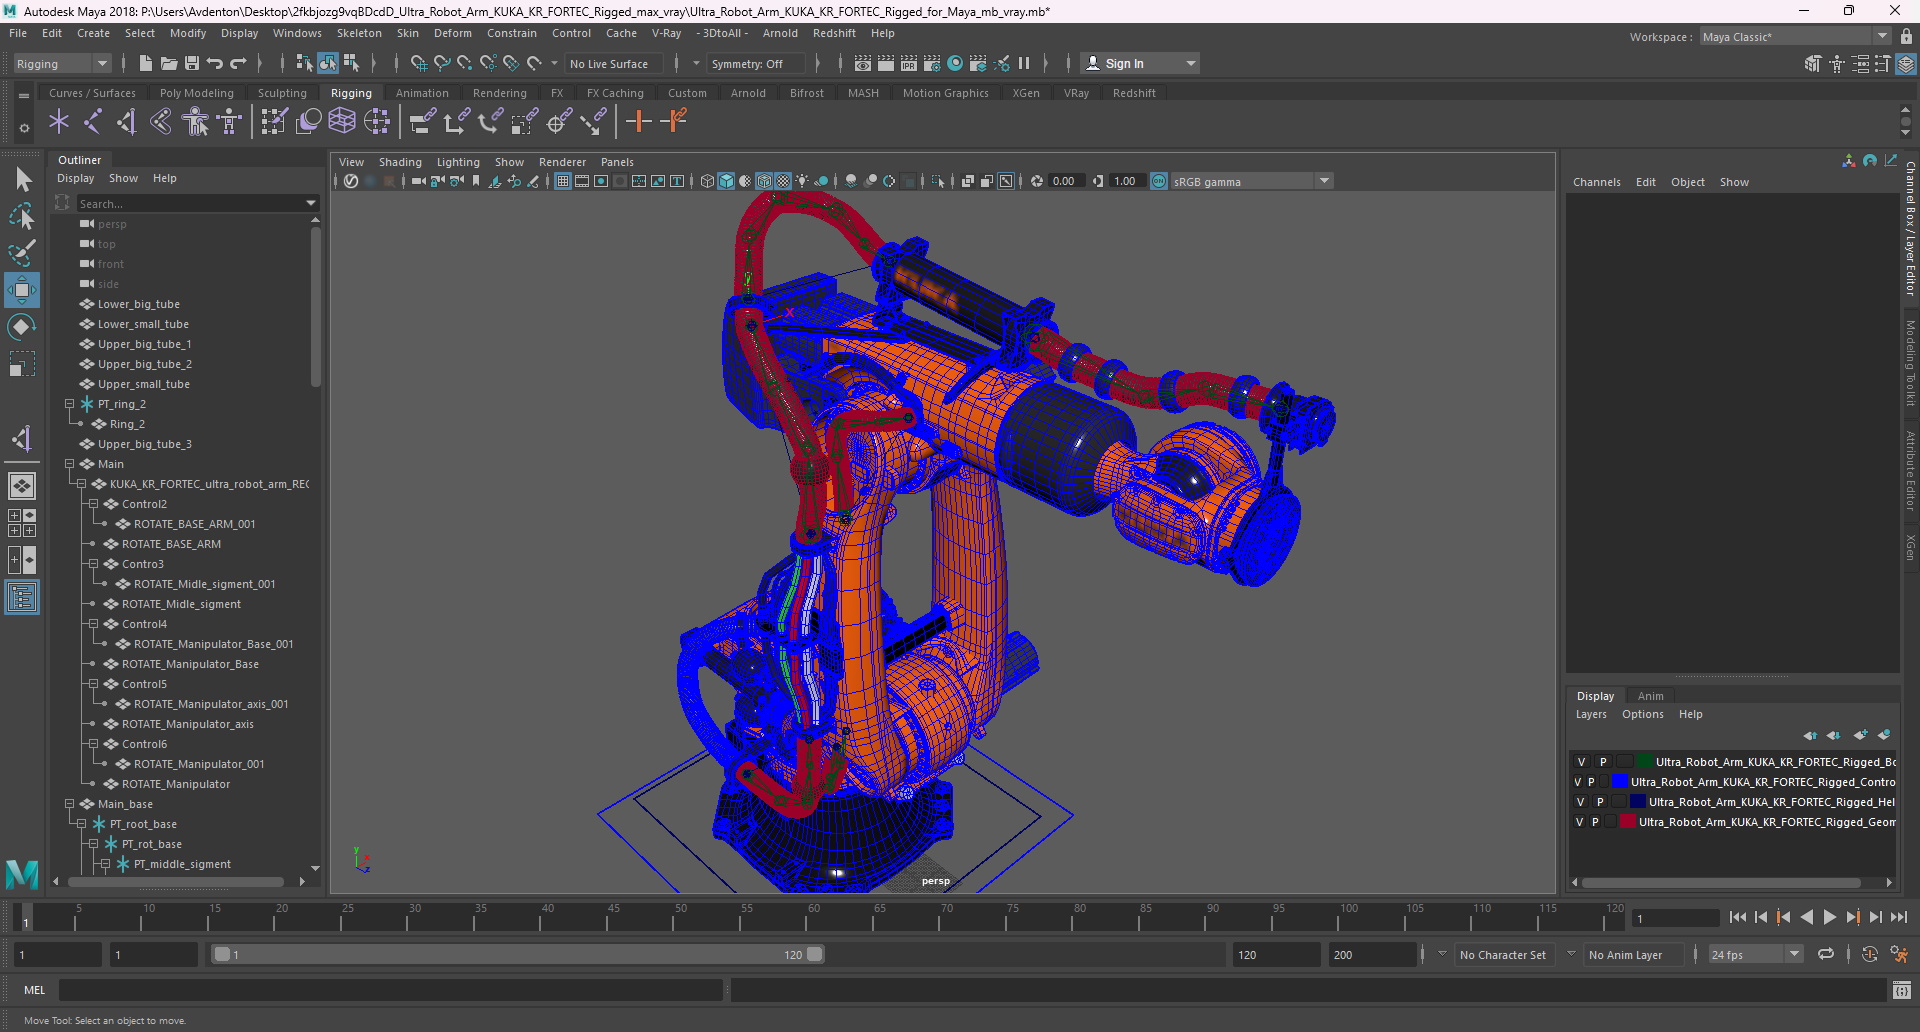Screen dimensions: 1920x1032
Task: Click the Quick Rig shelf icon
Action: point(195,122)
